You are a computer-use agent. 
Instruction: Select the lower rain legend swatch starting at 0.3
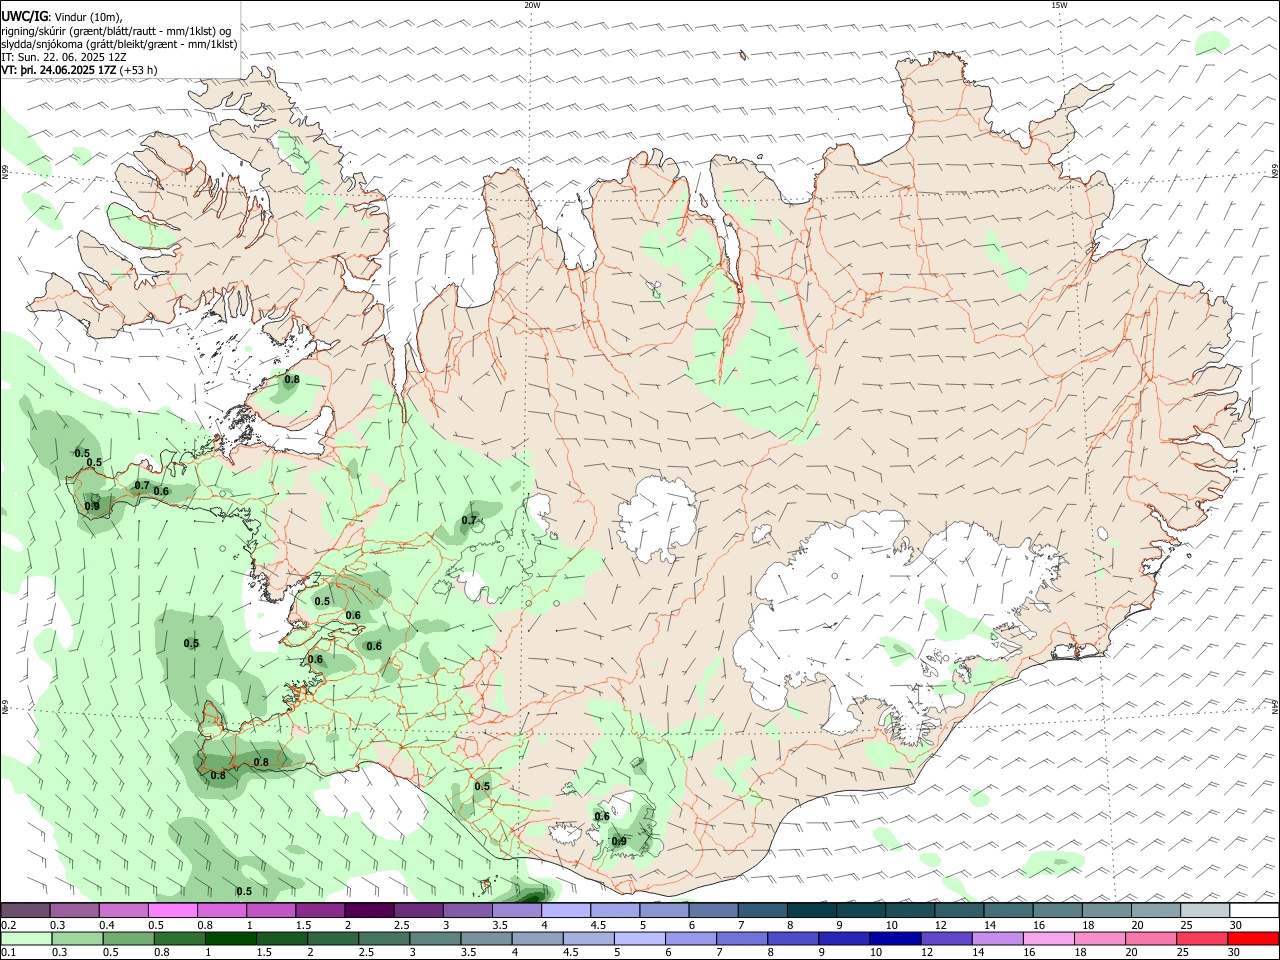pyautogui.click(x=80, y=939)
